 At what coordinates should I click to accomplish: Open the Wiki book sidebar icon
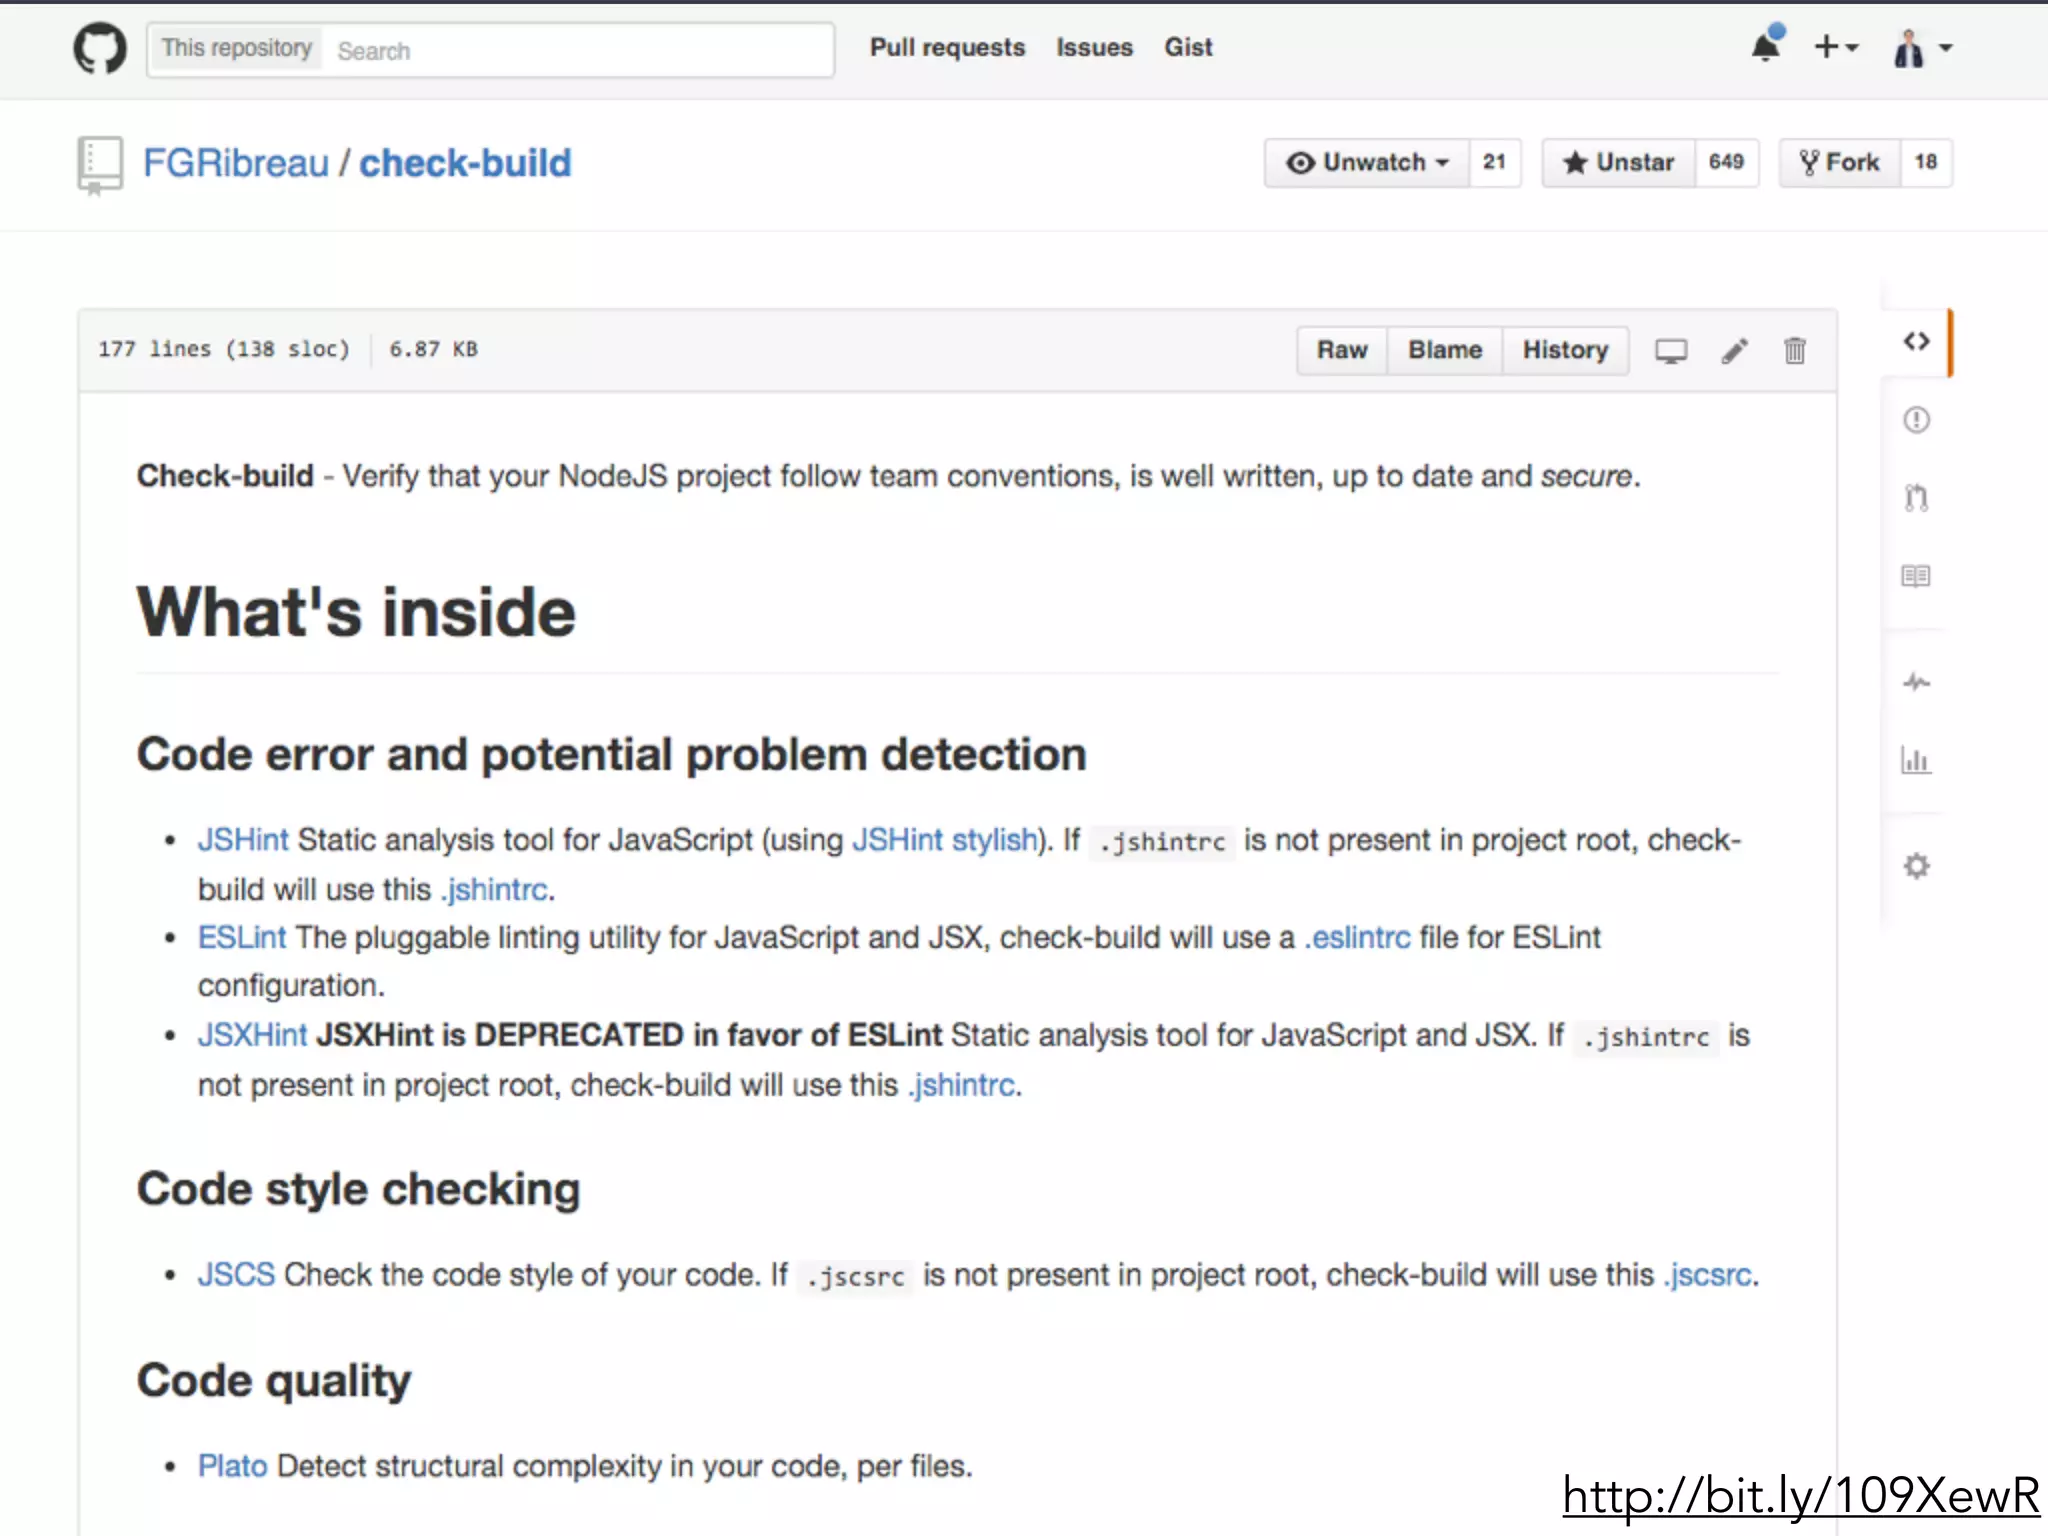[1916, 576]
